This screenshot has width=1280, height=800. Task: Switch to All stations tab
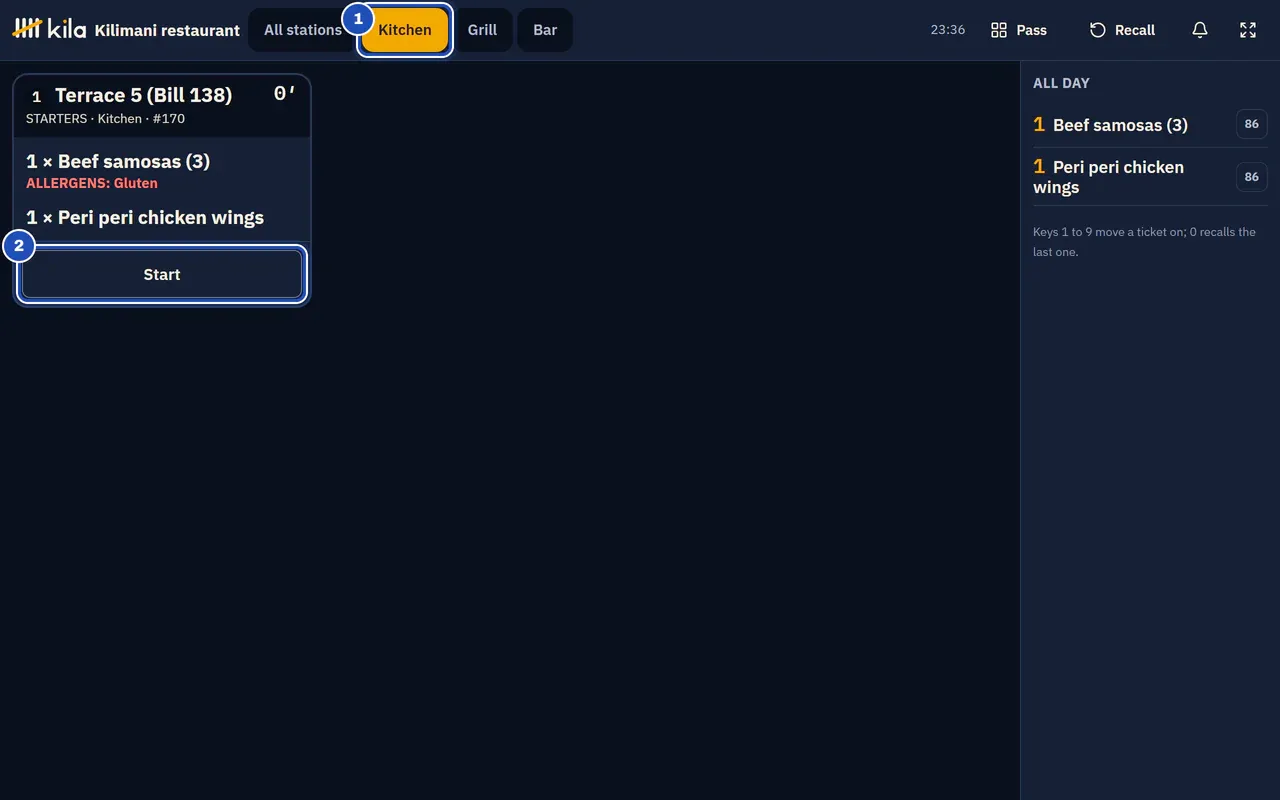(x=303, y=30)
